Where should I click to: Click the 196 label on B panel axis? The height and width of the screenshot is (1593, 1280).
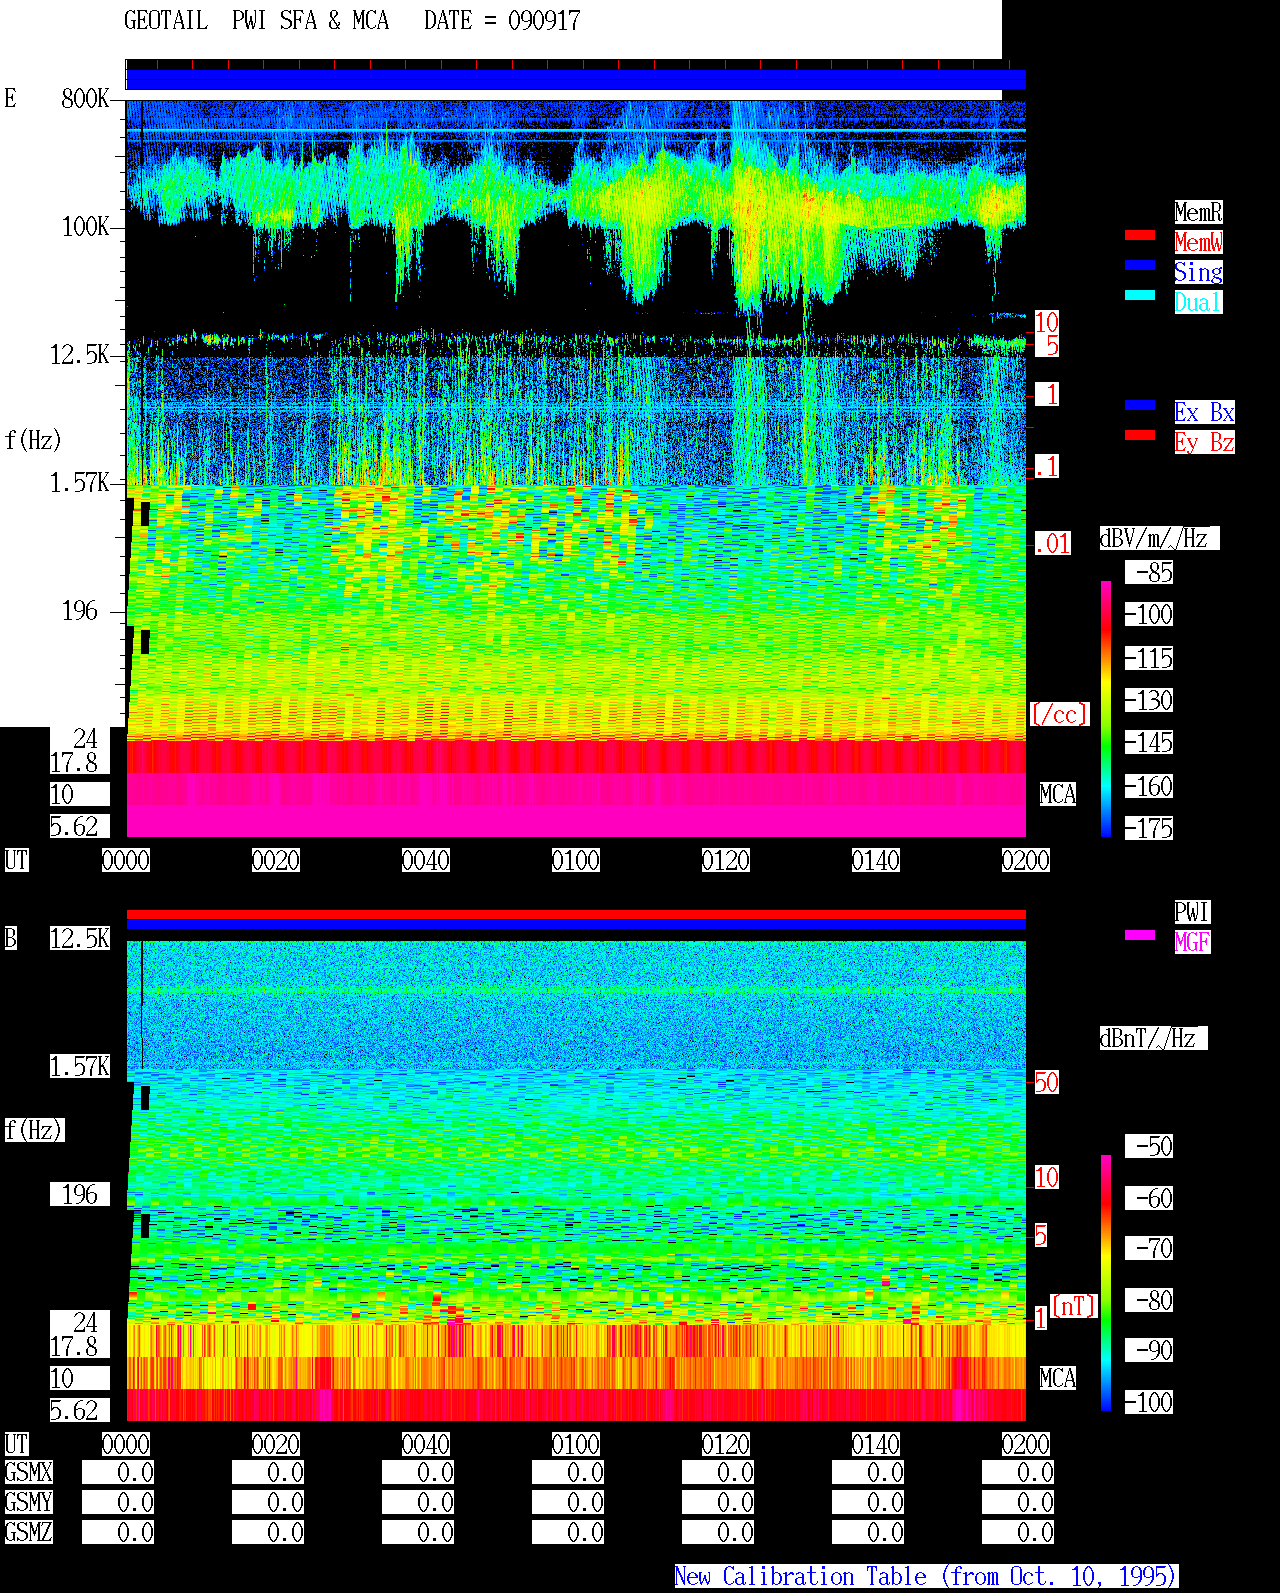79,1195
